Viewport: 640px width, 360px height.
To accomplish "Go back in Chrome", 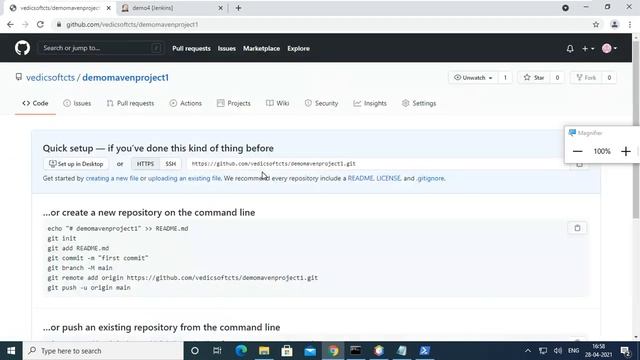I will click(x=10, y=24).
